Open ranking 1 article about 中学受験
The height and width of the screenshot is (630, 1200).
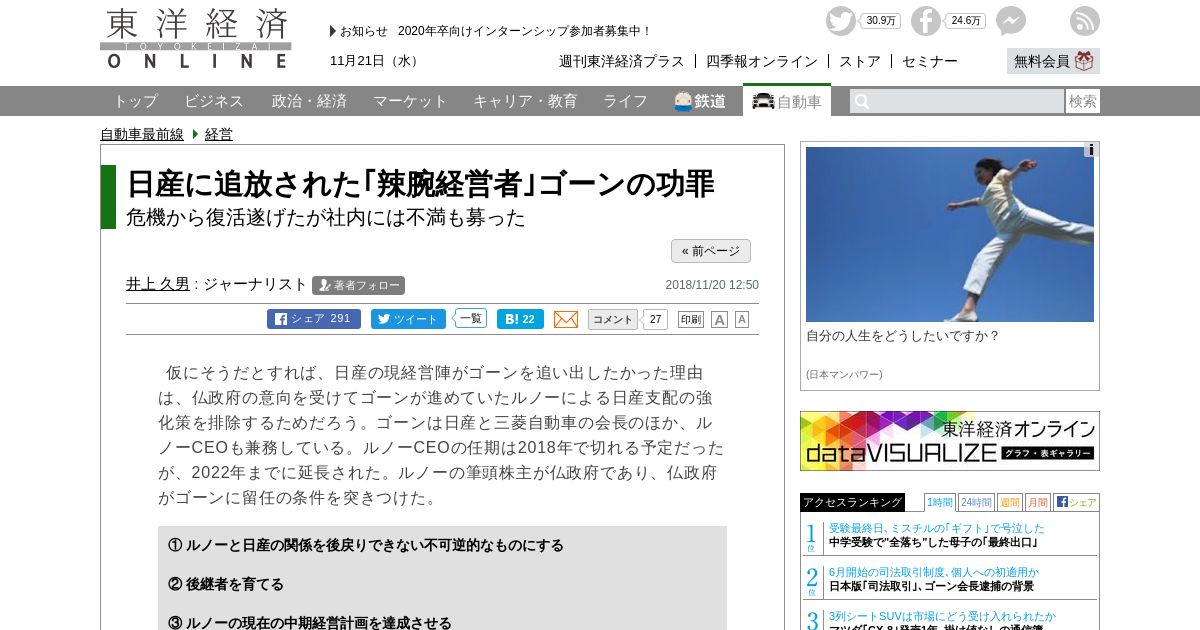click(936, 535)
